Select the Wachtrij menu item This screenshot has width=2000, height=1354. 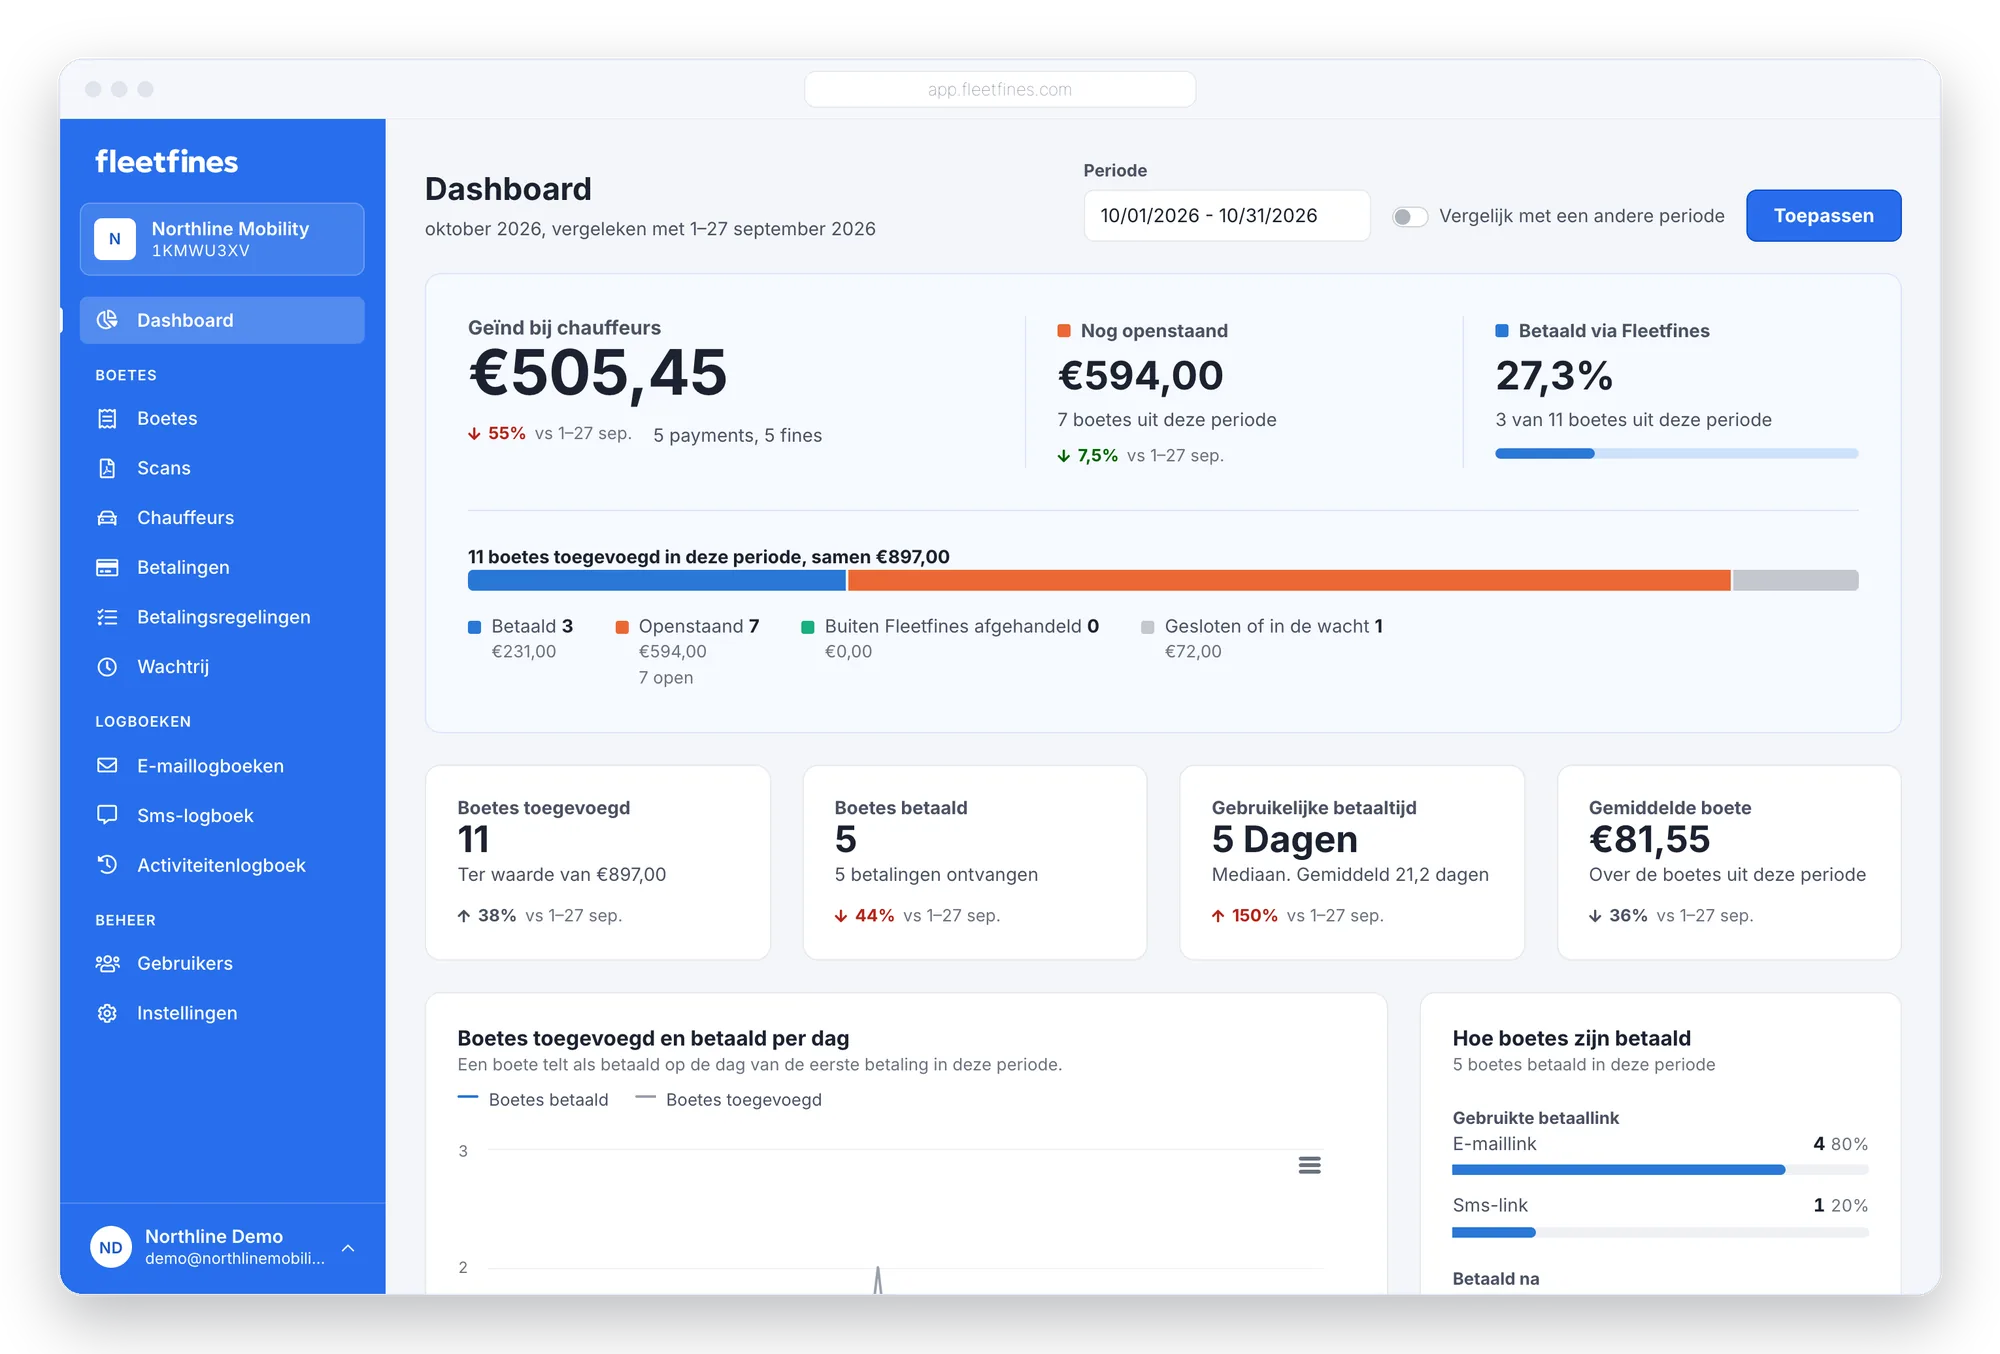tap(222, 666)
